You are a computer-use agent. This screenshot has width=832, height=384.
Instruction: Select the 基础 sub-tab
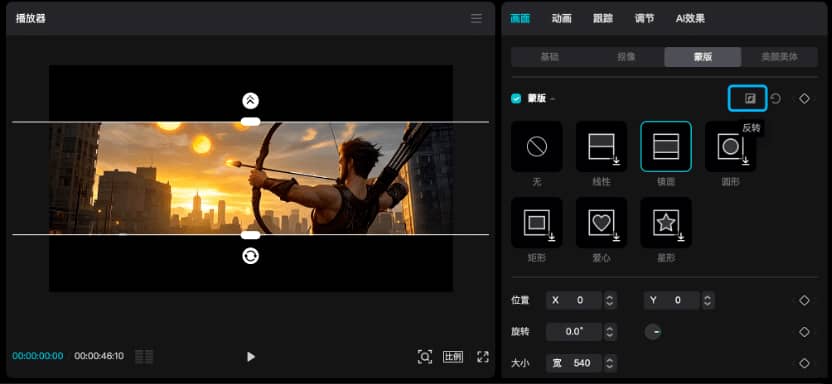point(549,57)
